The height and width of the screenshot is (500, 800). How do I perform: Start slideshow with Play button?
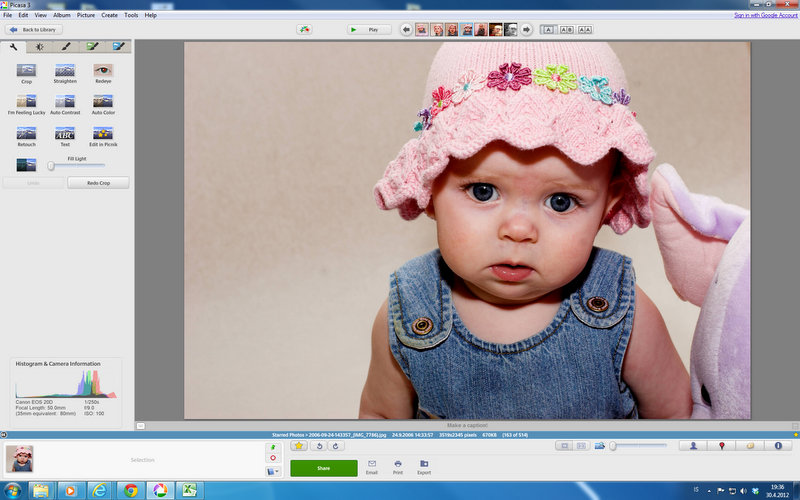coord(369,30)
